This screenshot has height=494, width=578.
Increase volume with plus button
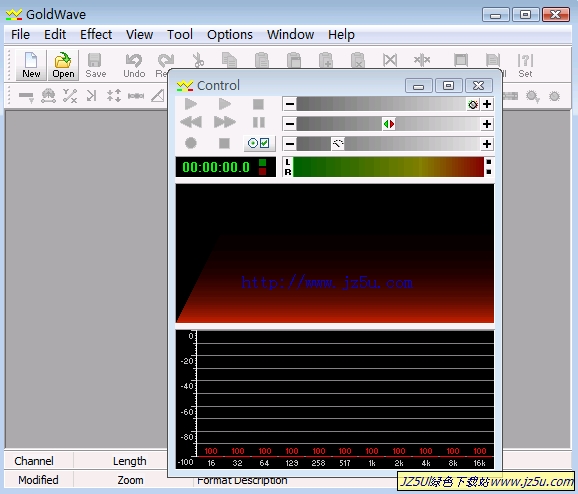487,104
